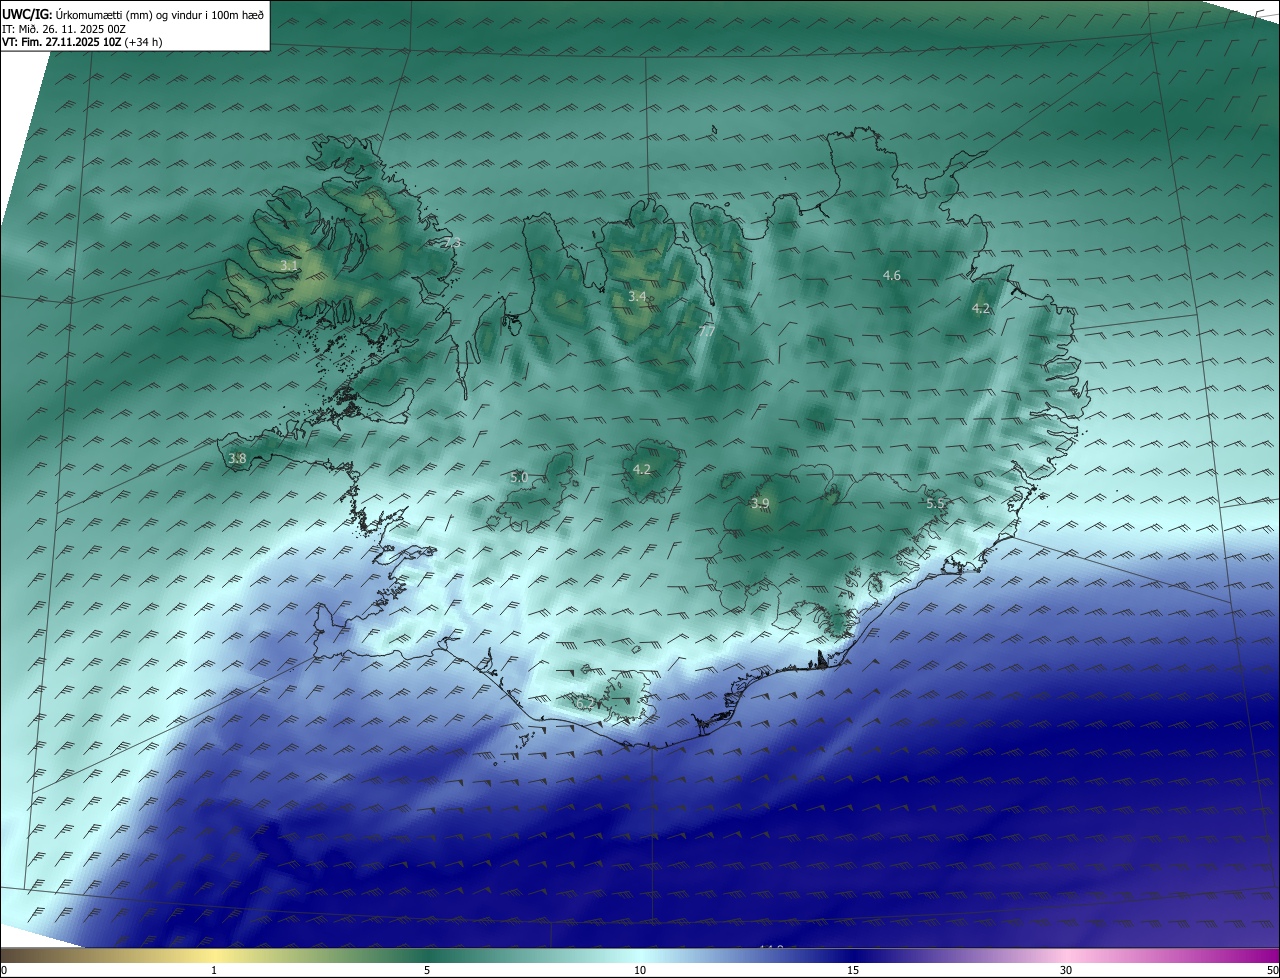Click the '50' tick on the colour scale
The height and width of the screenshot is (978, 1280).
[x=1272, y=970]
